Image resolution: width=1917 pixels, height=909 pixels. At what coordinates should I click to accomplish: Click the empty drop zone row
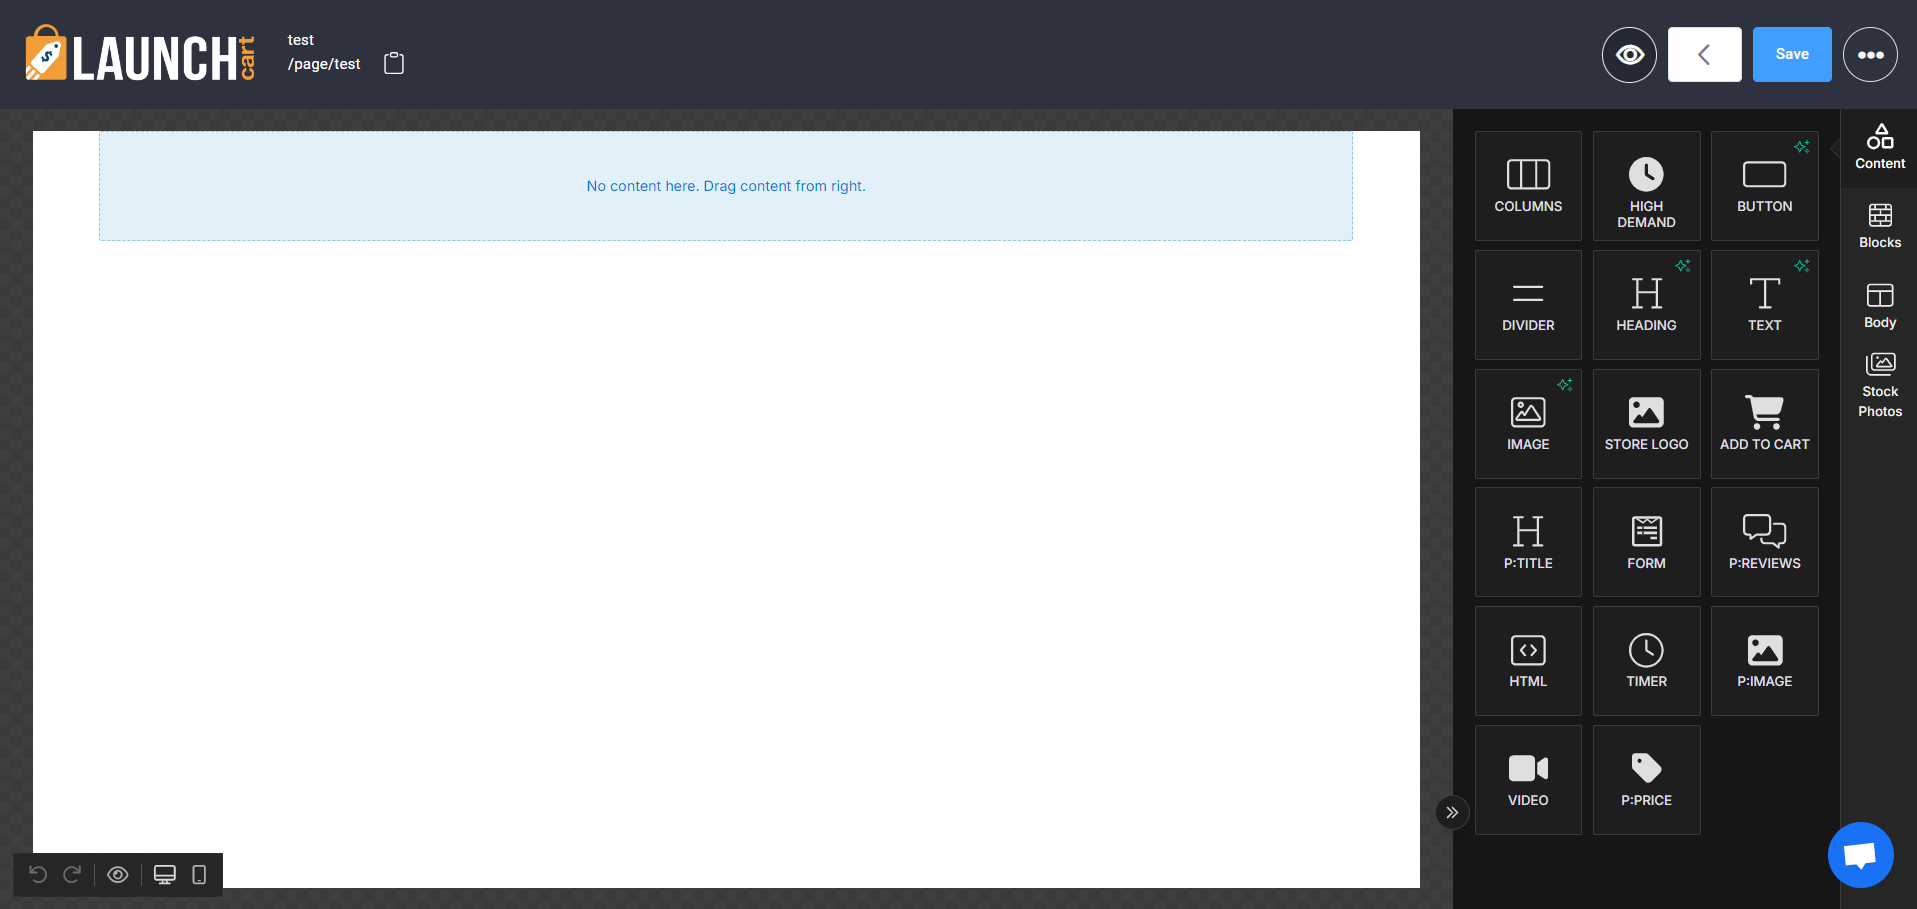[726, 186]
